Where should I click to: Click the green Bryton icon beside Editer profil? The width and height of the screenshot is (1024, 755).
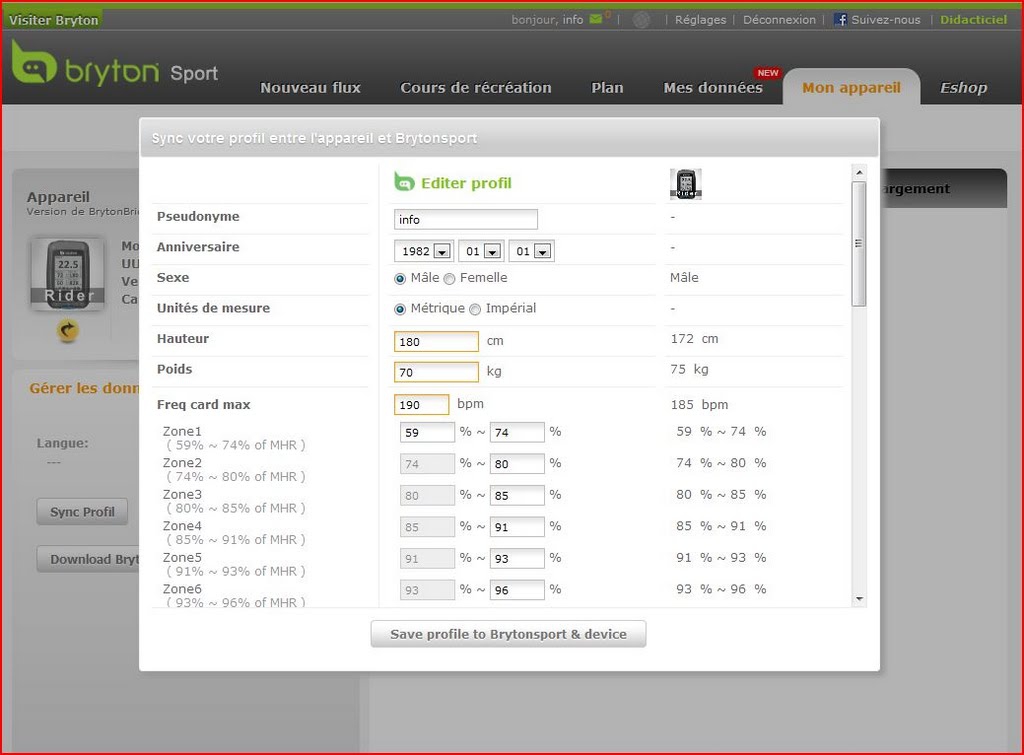coord(404,182)
